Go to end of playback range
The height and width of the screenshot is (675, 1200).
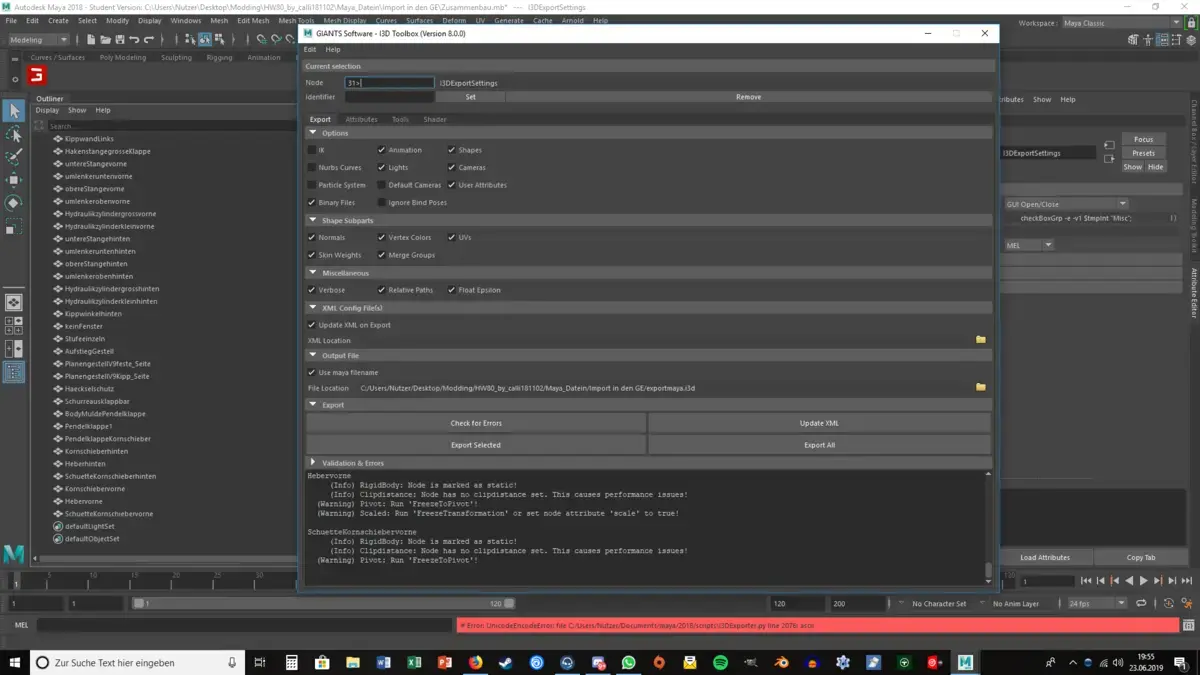(x=1187, y=581)
